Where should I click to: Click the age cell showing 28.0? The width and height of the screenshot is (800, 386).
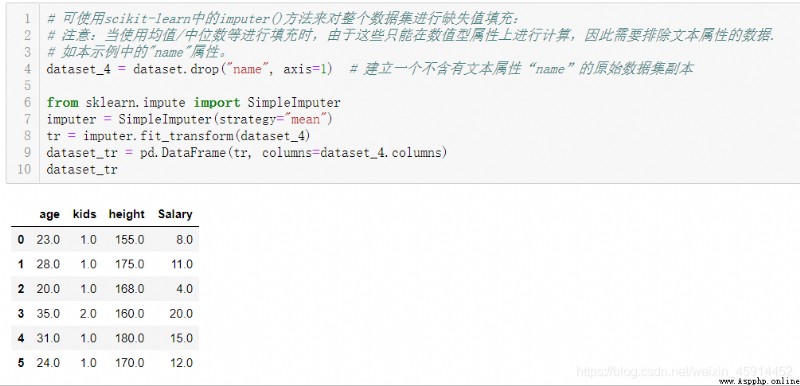click(48, 264)
